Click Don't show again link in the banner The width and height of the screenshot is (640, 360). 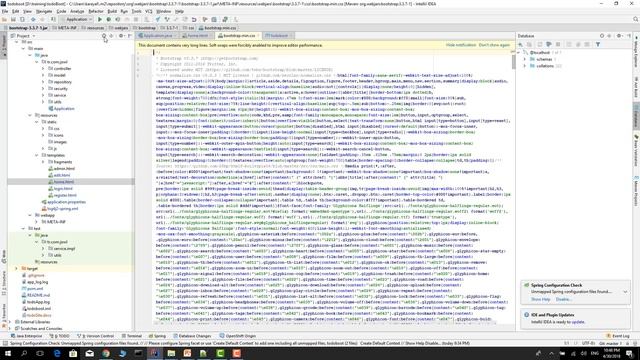494,45
